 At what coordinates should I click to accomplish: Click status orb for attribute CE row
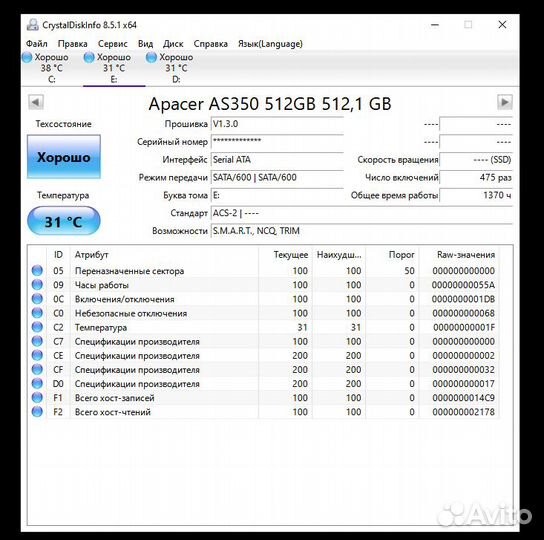click(x=37, y=355)
